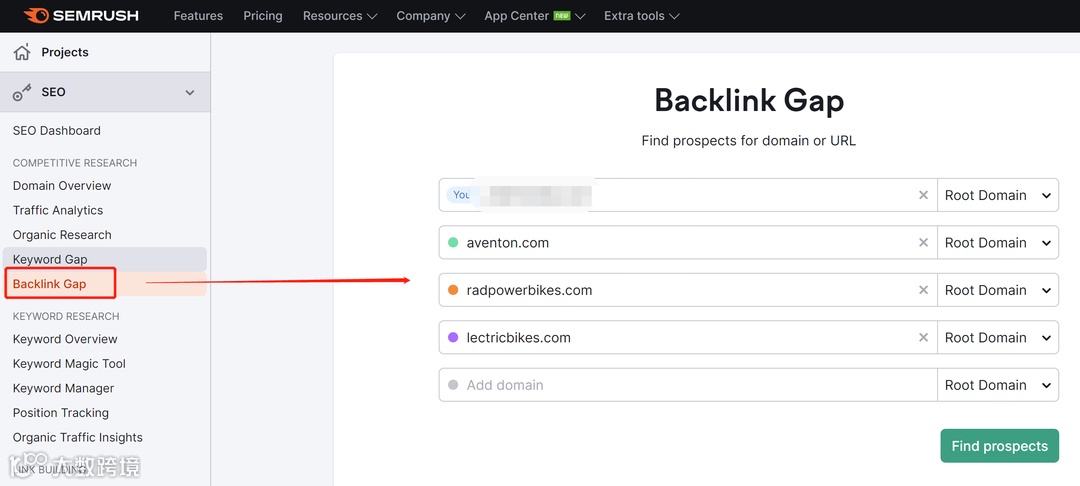
Task: Clear the blurred You domain field
Action: (x=923, y=195)
